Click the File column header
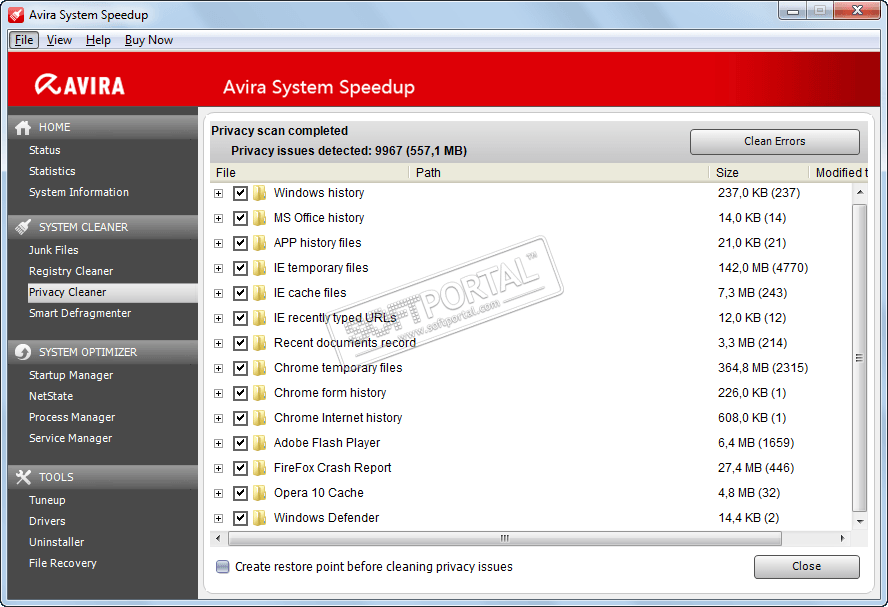Screen dimensions: 888x607 310,173
